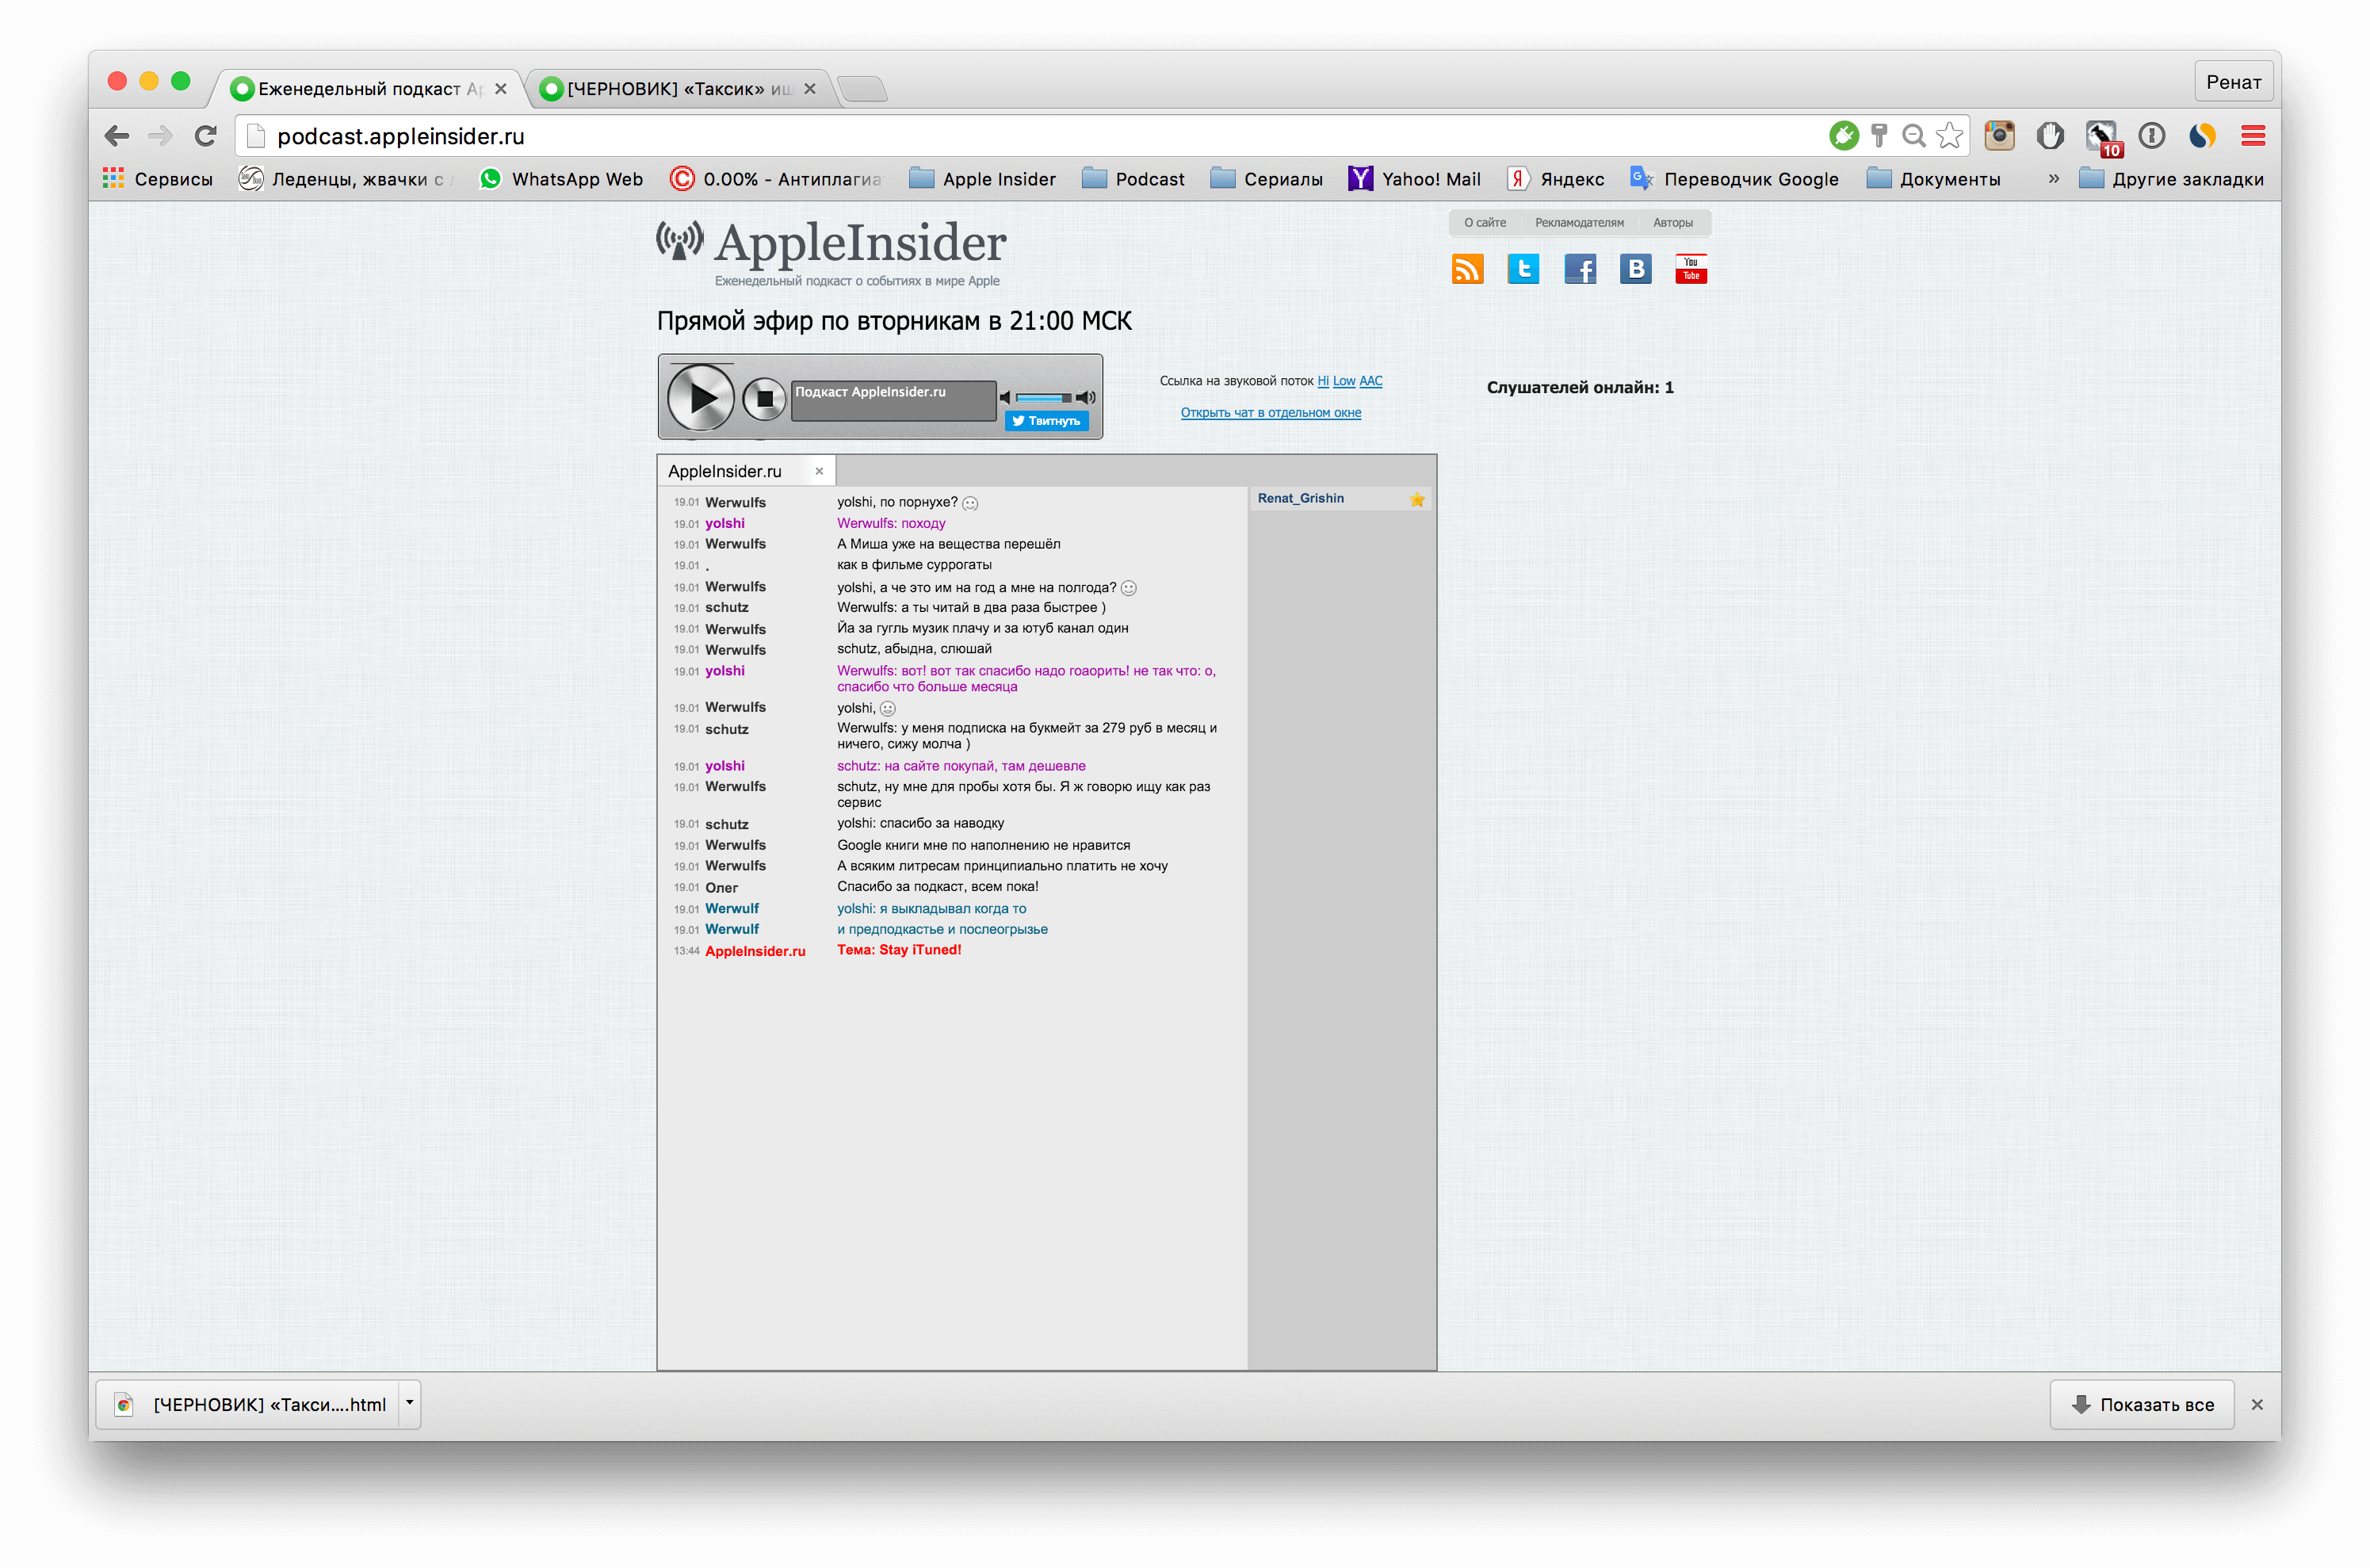
Task: Open the 1Password extension icon
Action: [2151, 136]
